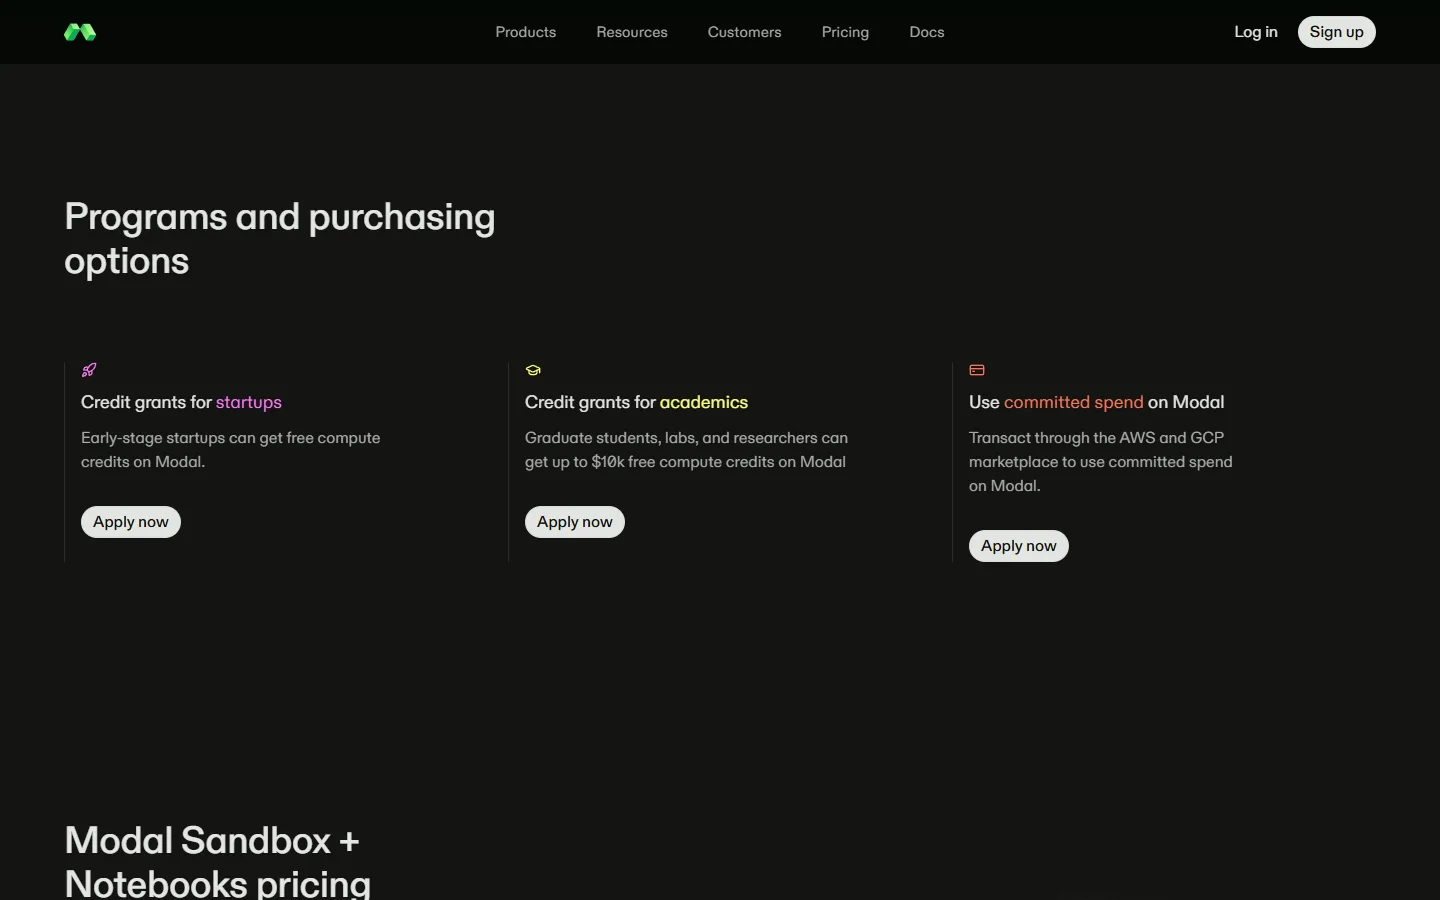Click the Sign up button
Screen dimensions: 1440x900
(x=1337, y=32)
